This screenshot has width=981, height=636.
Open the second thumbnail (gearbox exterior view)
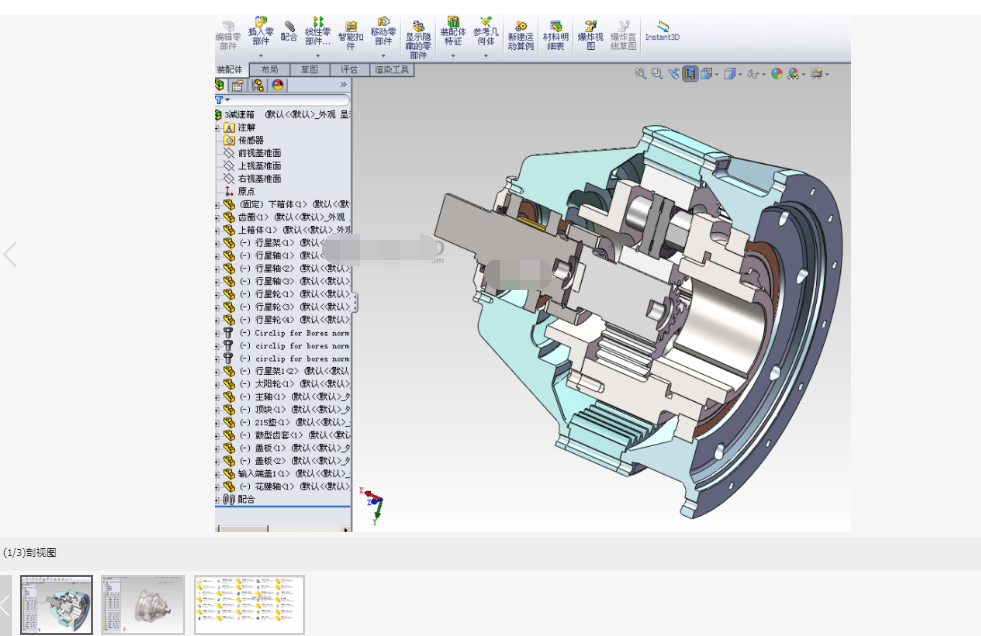point(143,605)
